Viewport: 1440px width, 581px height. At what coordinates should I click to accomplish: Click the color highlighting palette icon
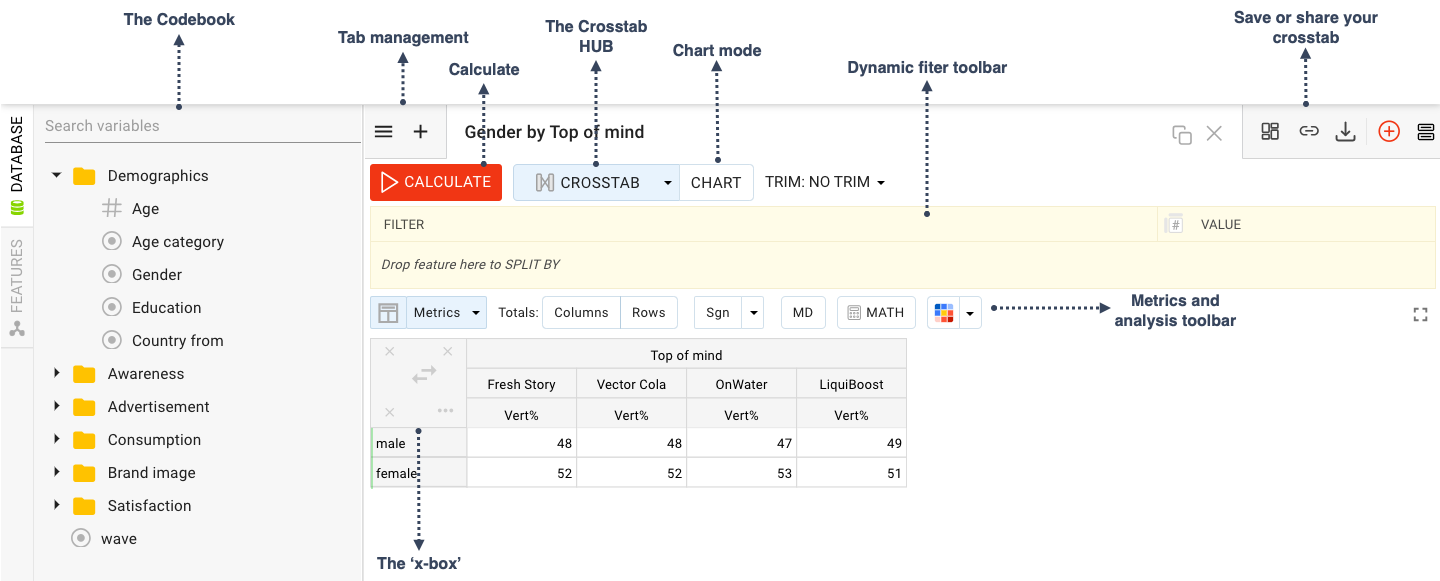944,312
